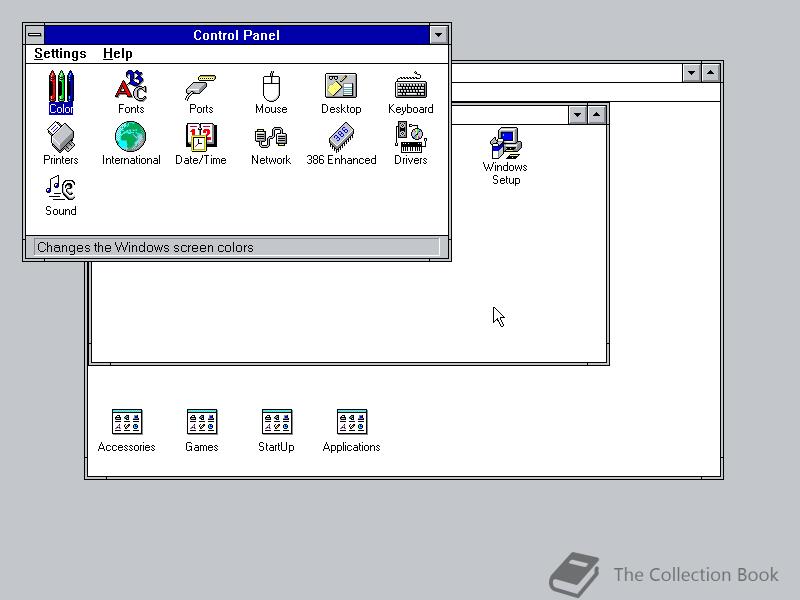This screenshot has height=600, width=800.
Task: Open the Keyboard settings icon
Action: tap(411, 92)
